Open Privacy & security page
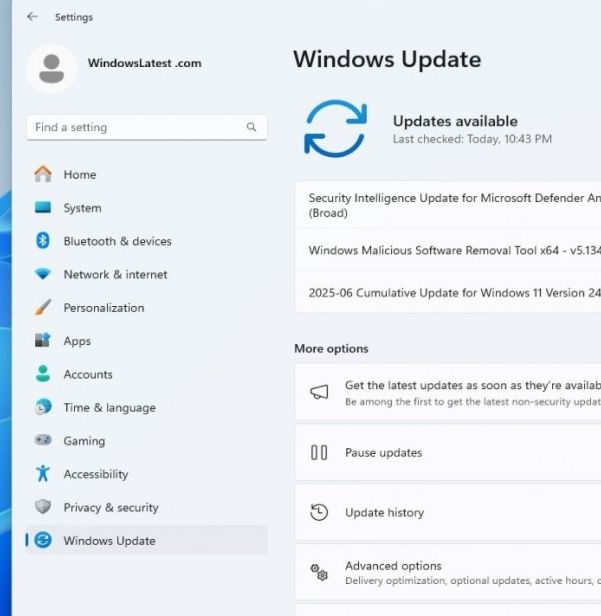 tap(147, 507)
